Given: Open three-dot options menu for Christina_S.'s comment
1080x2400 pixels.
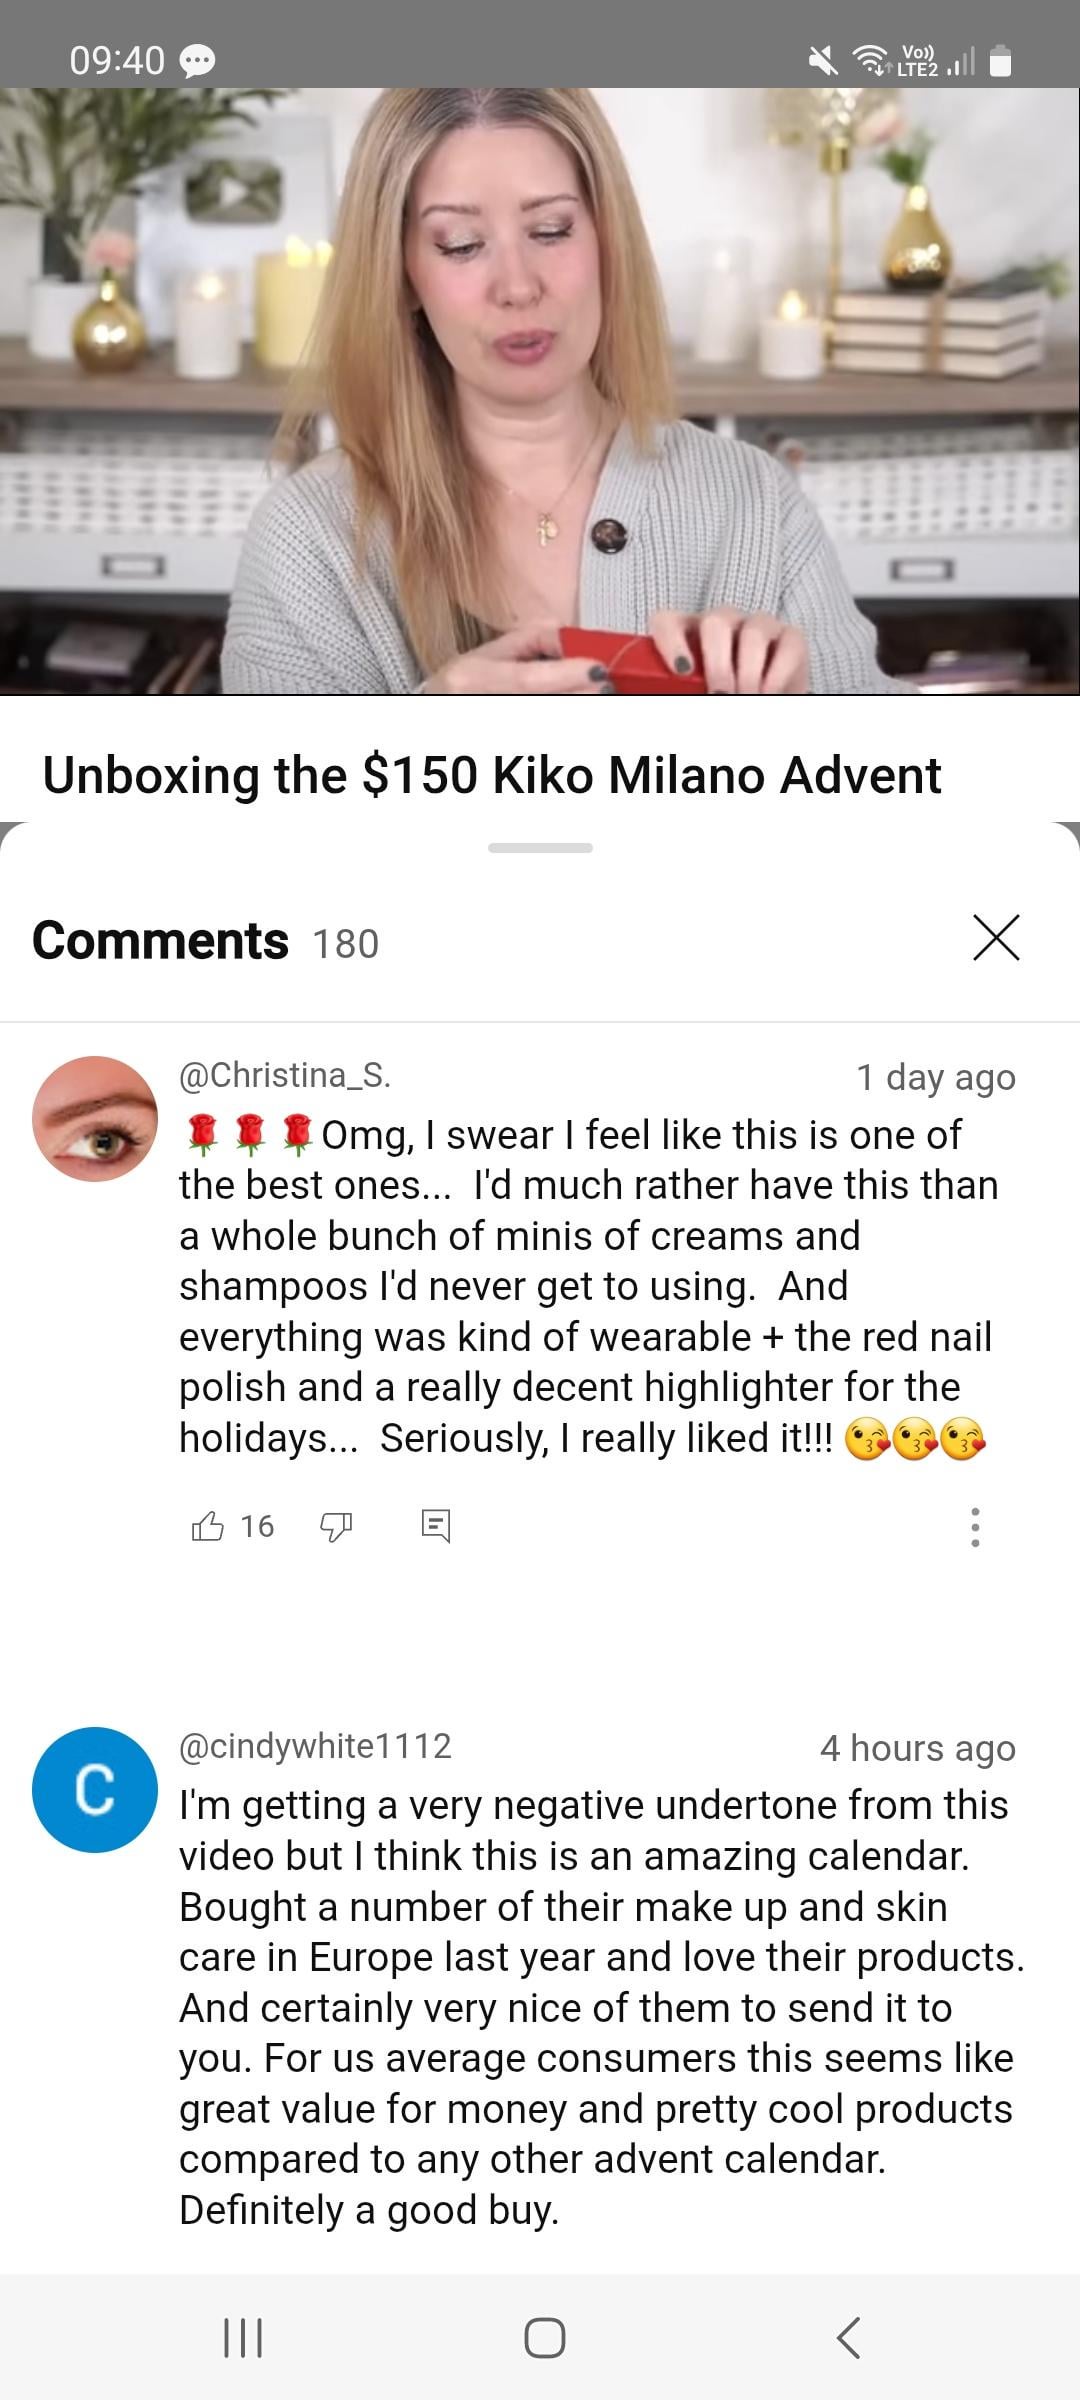Looking at the screenshot, I should point(975,1527).
